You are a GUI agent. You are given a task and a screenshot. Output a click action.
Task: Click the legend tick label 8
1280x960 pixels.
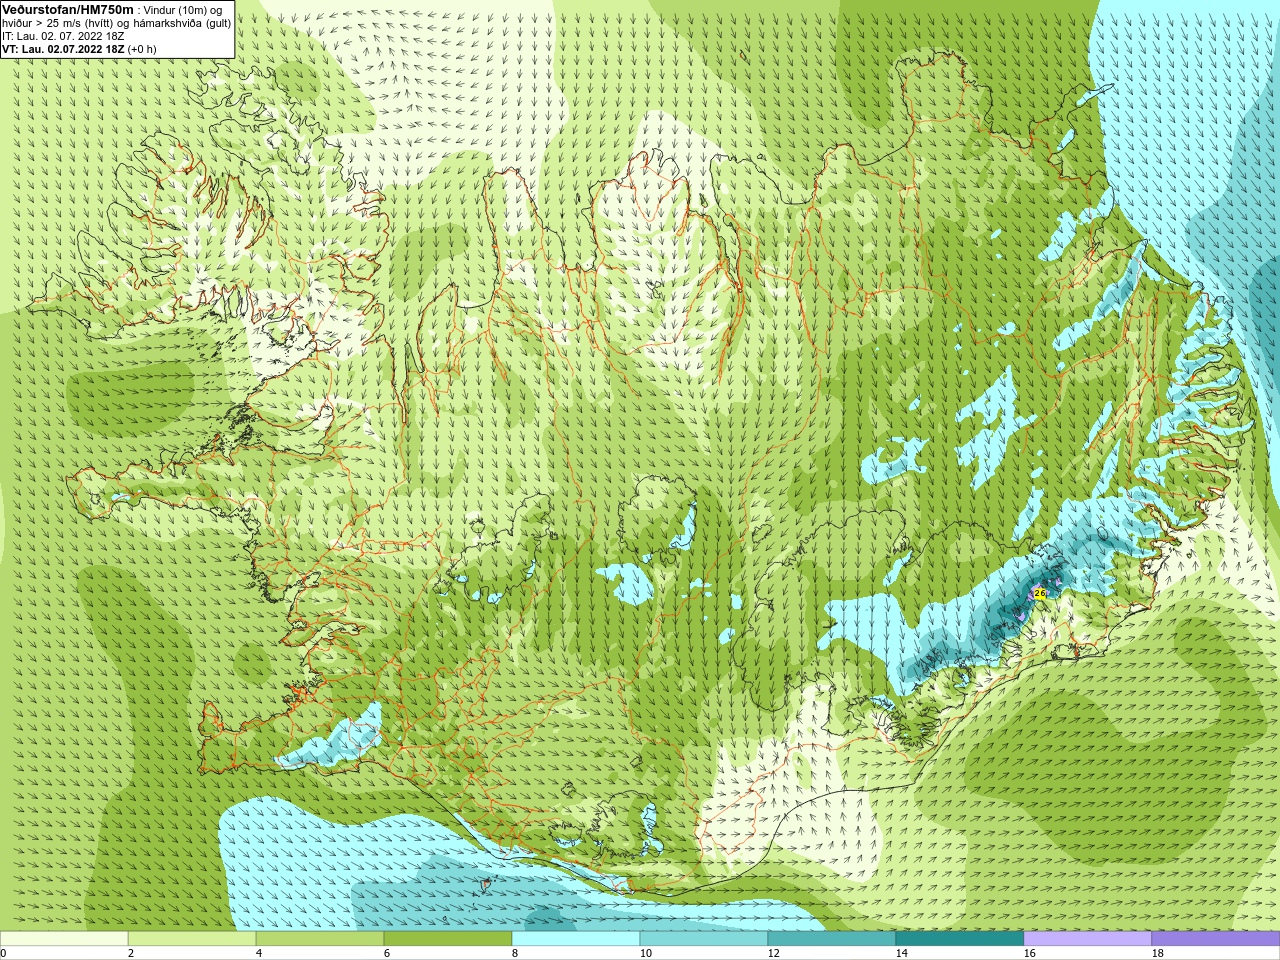[515, 953]
